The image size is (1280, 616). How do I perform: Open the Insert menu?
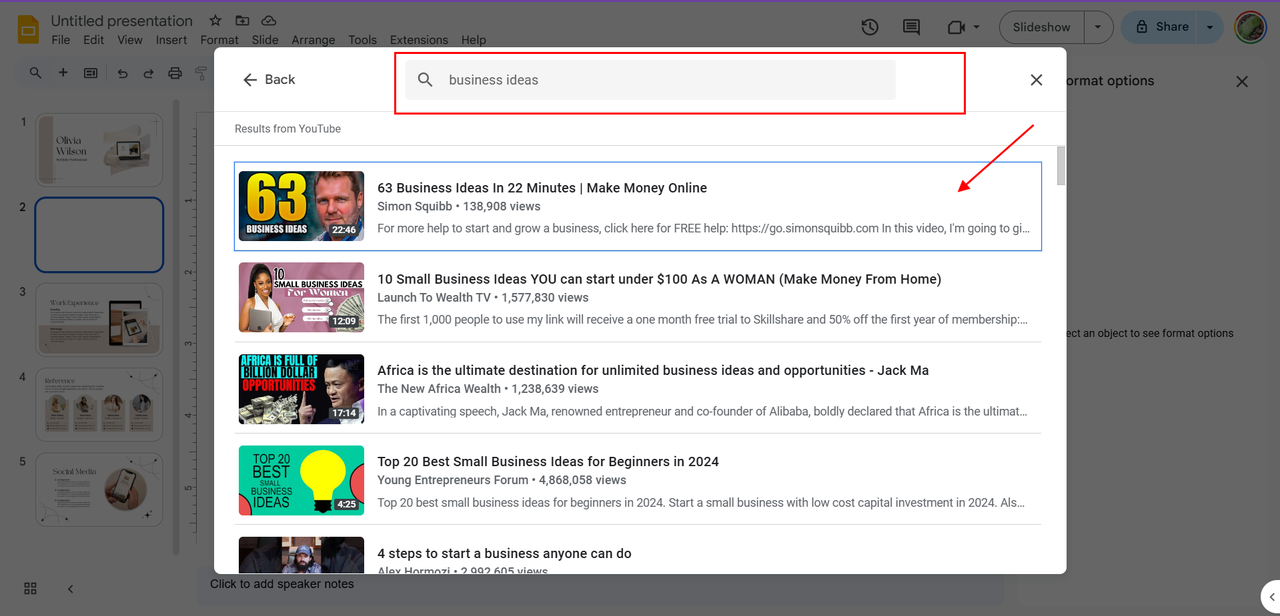(x=171, y=40)
